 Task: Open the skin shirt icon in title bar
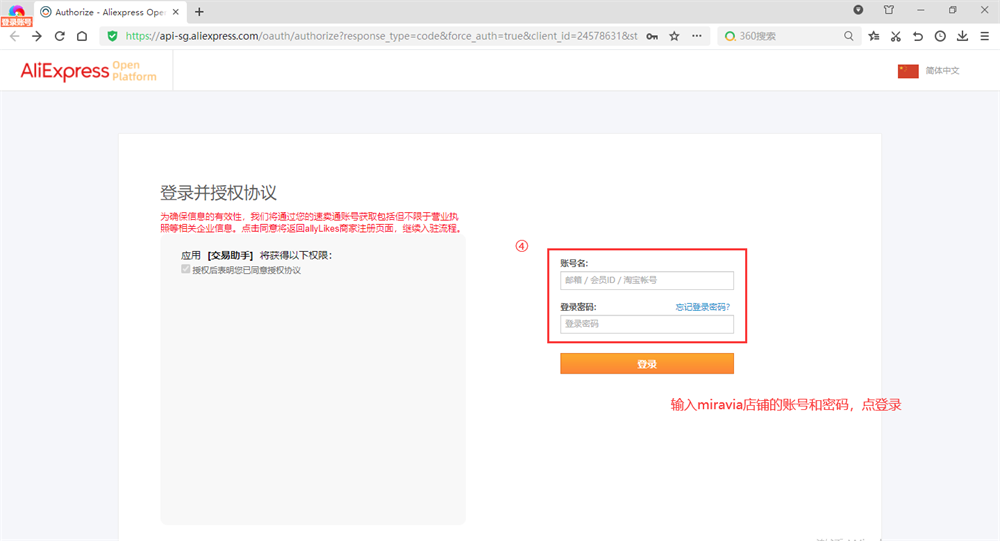889,10
